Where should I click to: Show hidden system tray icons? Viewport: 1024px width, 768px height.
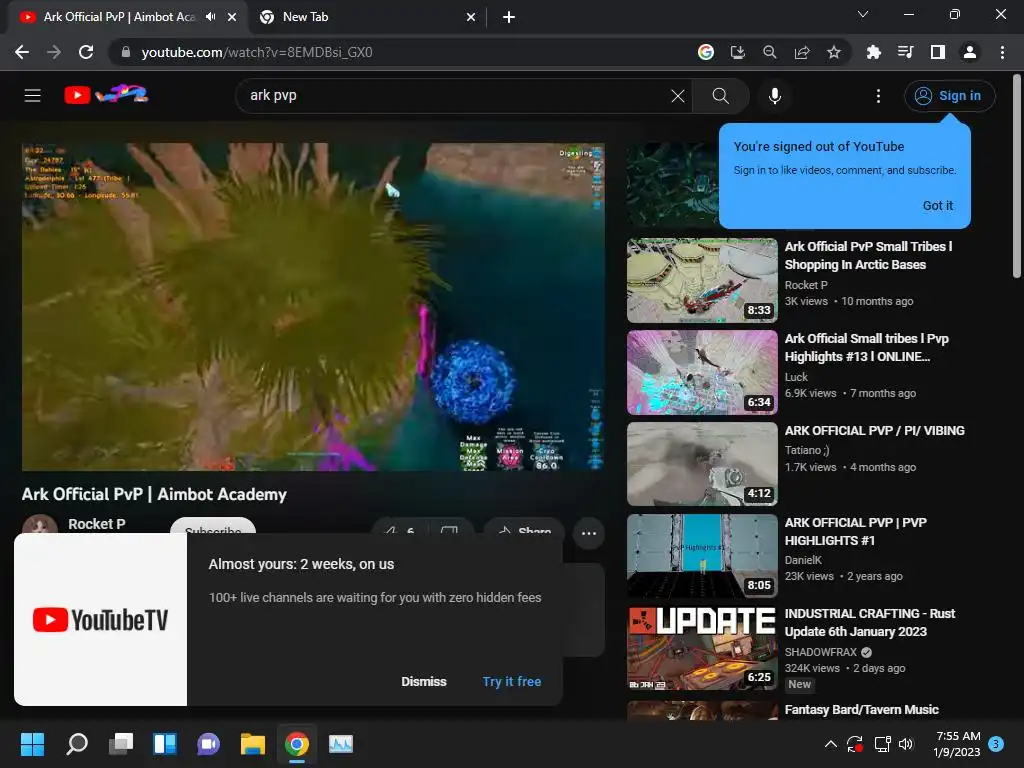pos(831,744)
